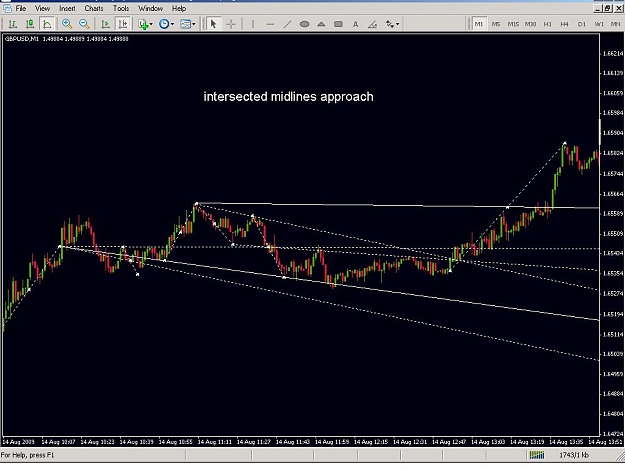Open the Help menu
625x469 pixels.
point(179,8)
